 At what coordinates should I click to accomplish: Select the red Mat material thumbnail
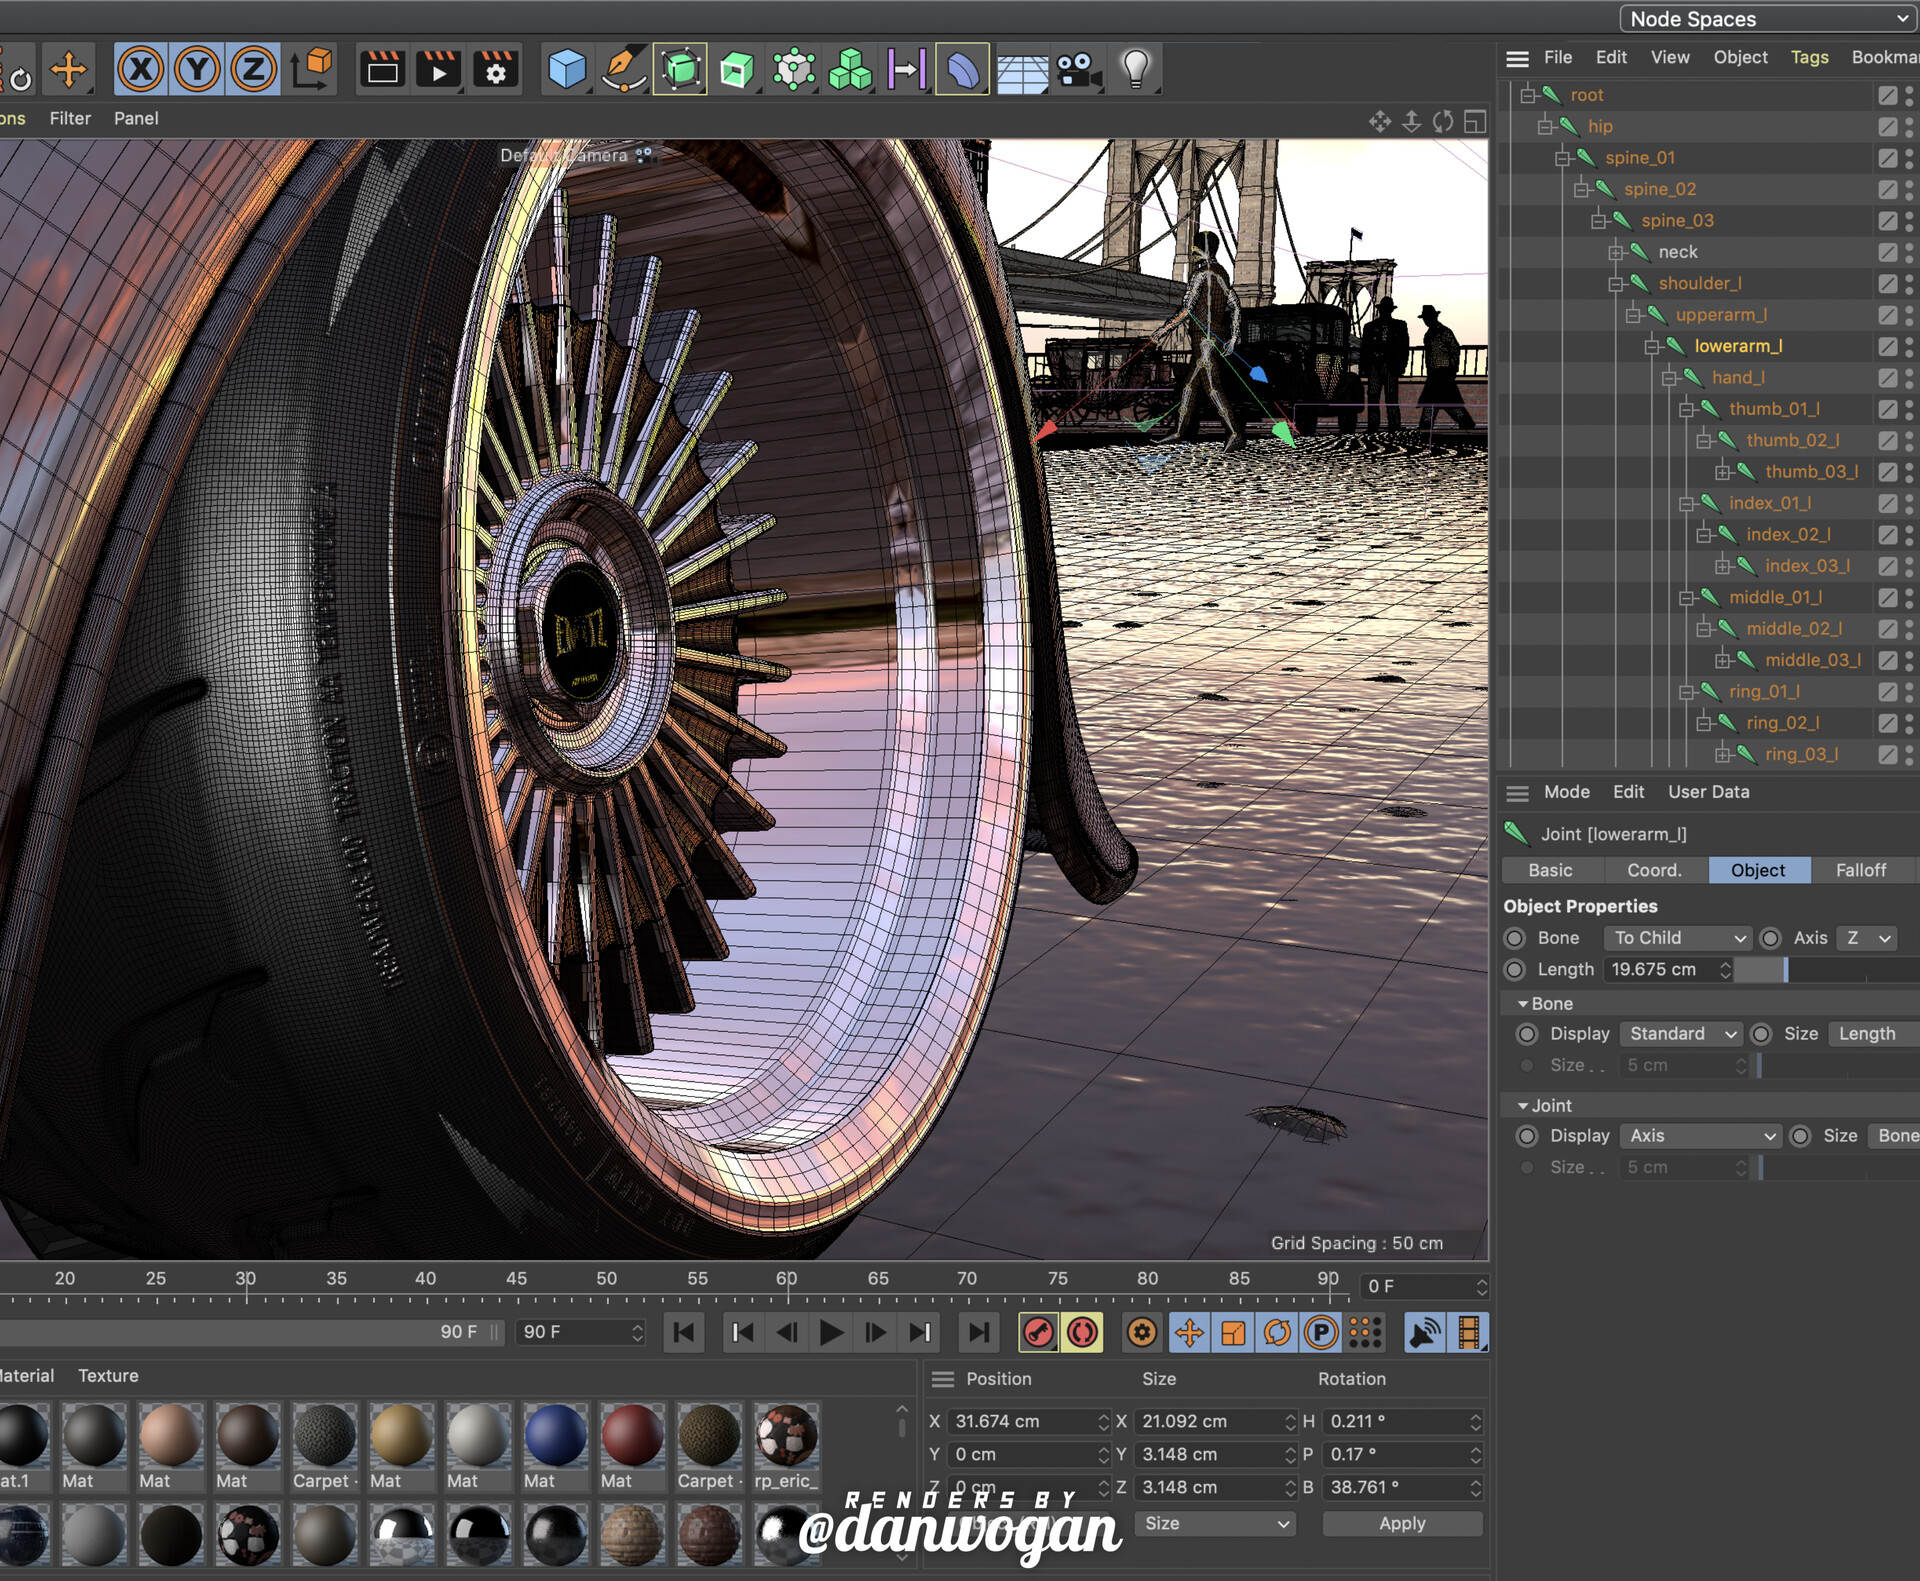(x=632, y=1435)
